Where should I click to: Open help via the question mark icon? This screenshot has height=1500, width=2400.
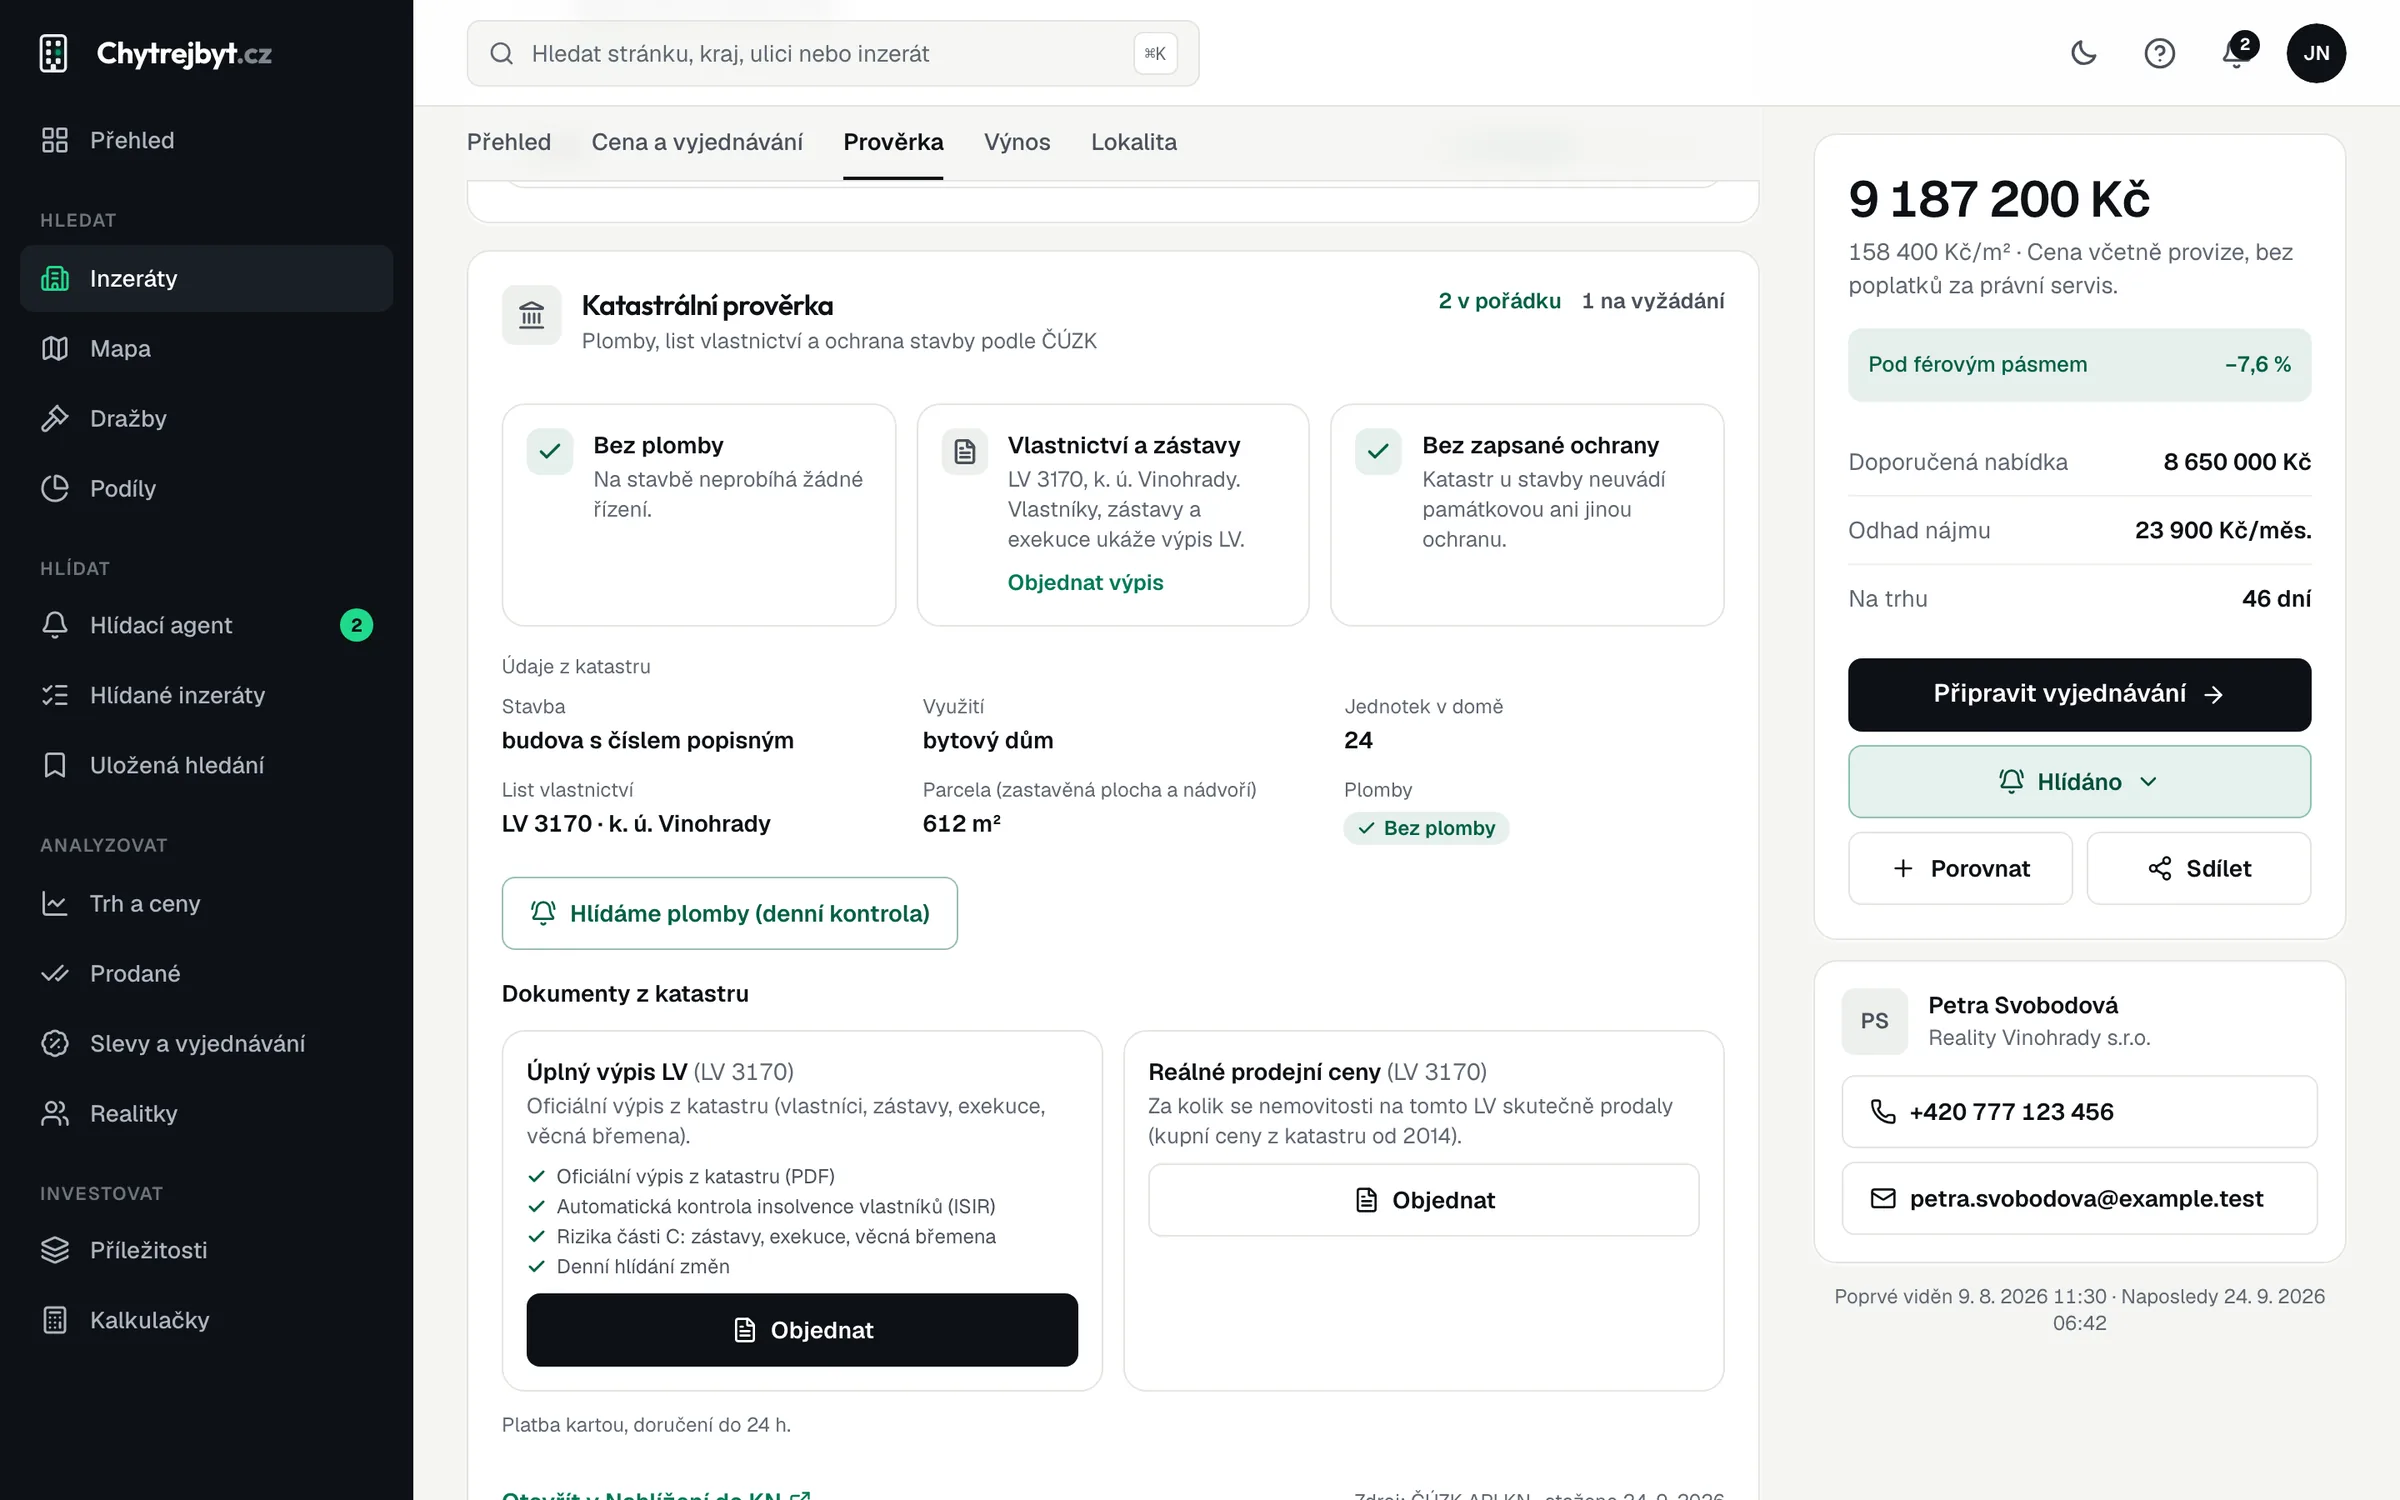point(2159,53)
